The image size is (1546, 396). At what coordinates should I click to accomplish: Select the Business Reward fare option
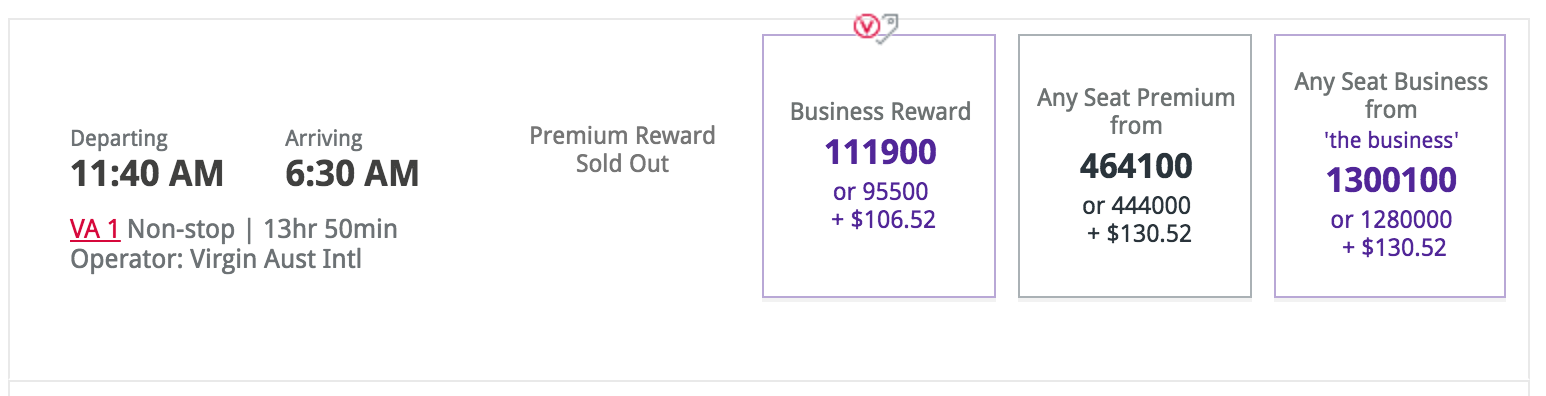point(879,166)
